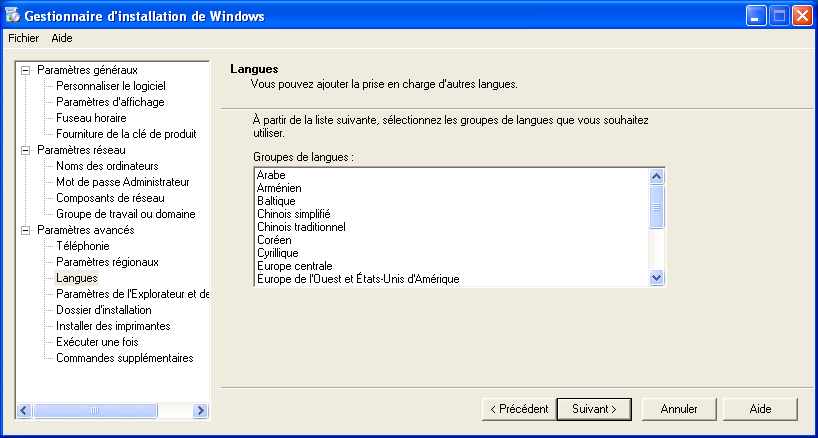Select Europe de l'Ouest et États-Unis
This screenshot has width=818, height=438.
tap(452, 279)
